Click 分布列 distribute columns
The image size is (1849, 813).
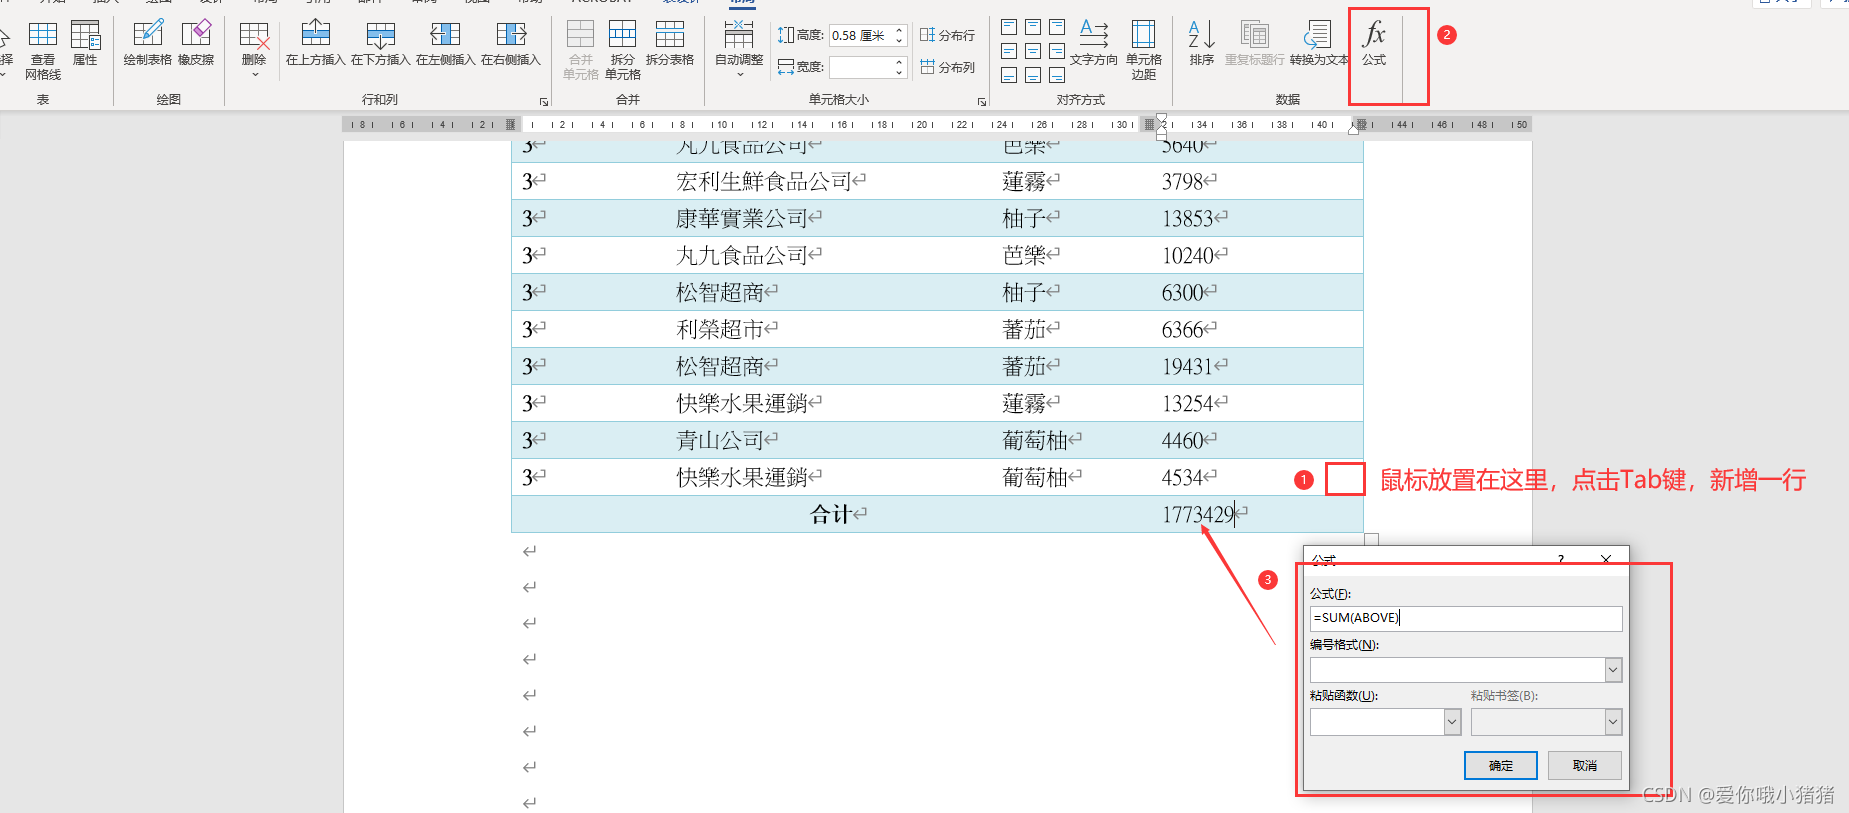pos(947,67)
